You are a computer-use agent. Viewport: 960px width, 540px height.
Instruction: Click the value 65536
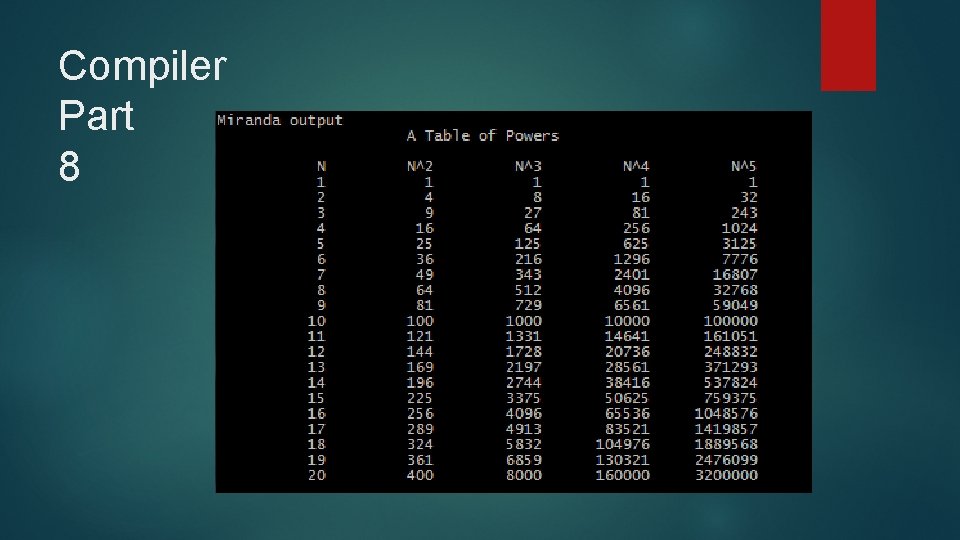[627, 414]
